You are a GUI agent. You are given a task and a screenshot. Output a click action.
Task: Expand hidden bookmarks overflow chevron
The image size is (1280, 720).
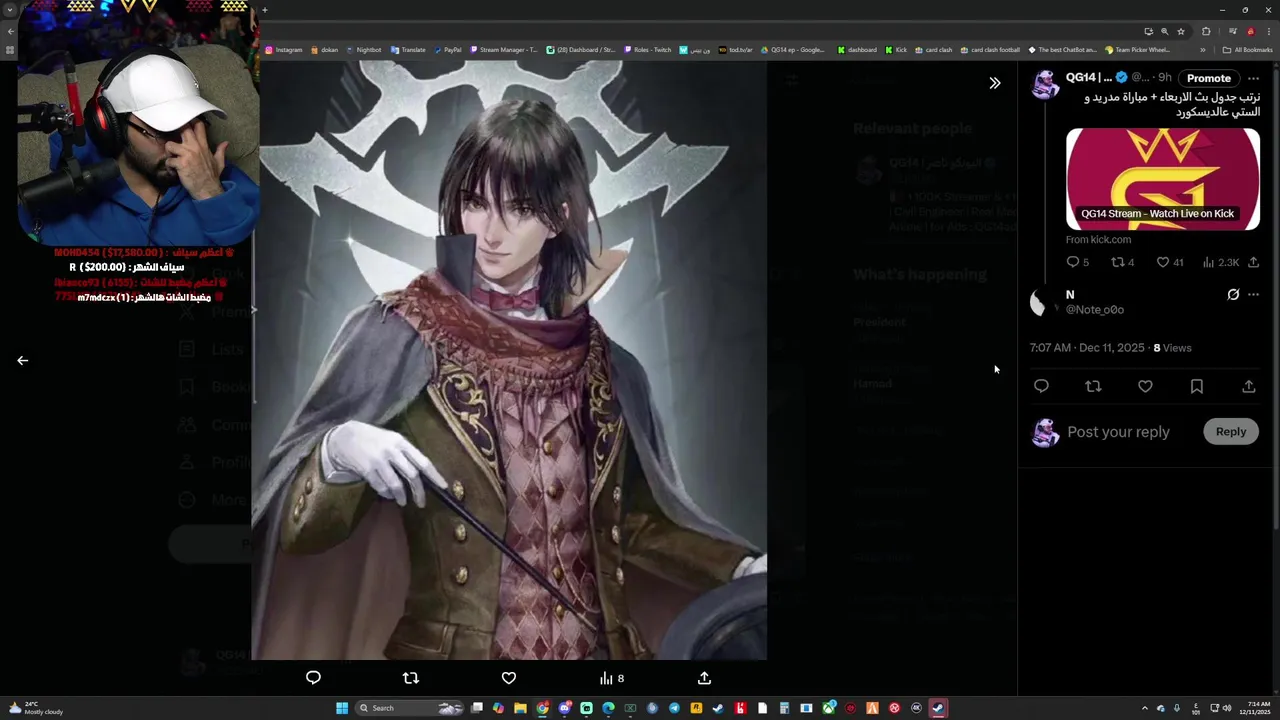pyautogui.click(x=1203, y=50)
